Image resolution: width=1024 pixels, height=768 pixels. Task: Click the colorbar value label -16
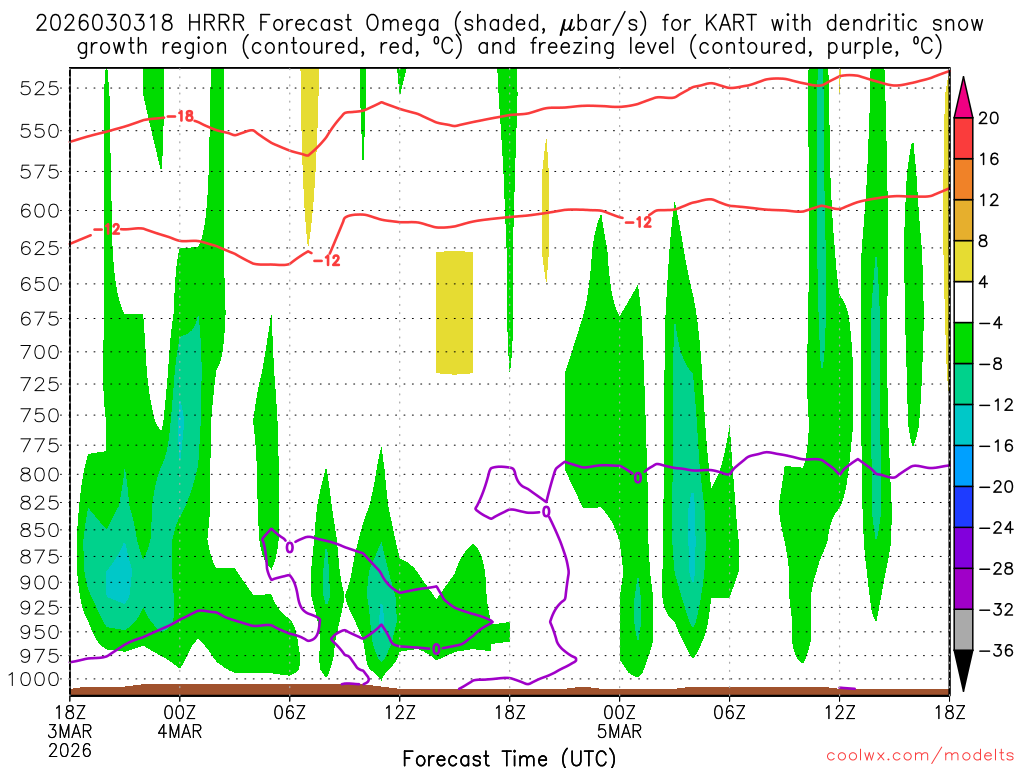pos(997,445)
